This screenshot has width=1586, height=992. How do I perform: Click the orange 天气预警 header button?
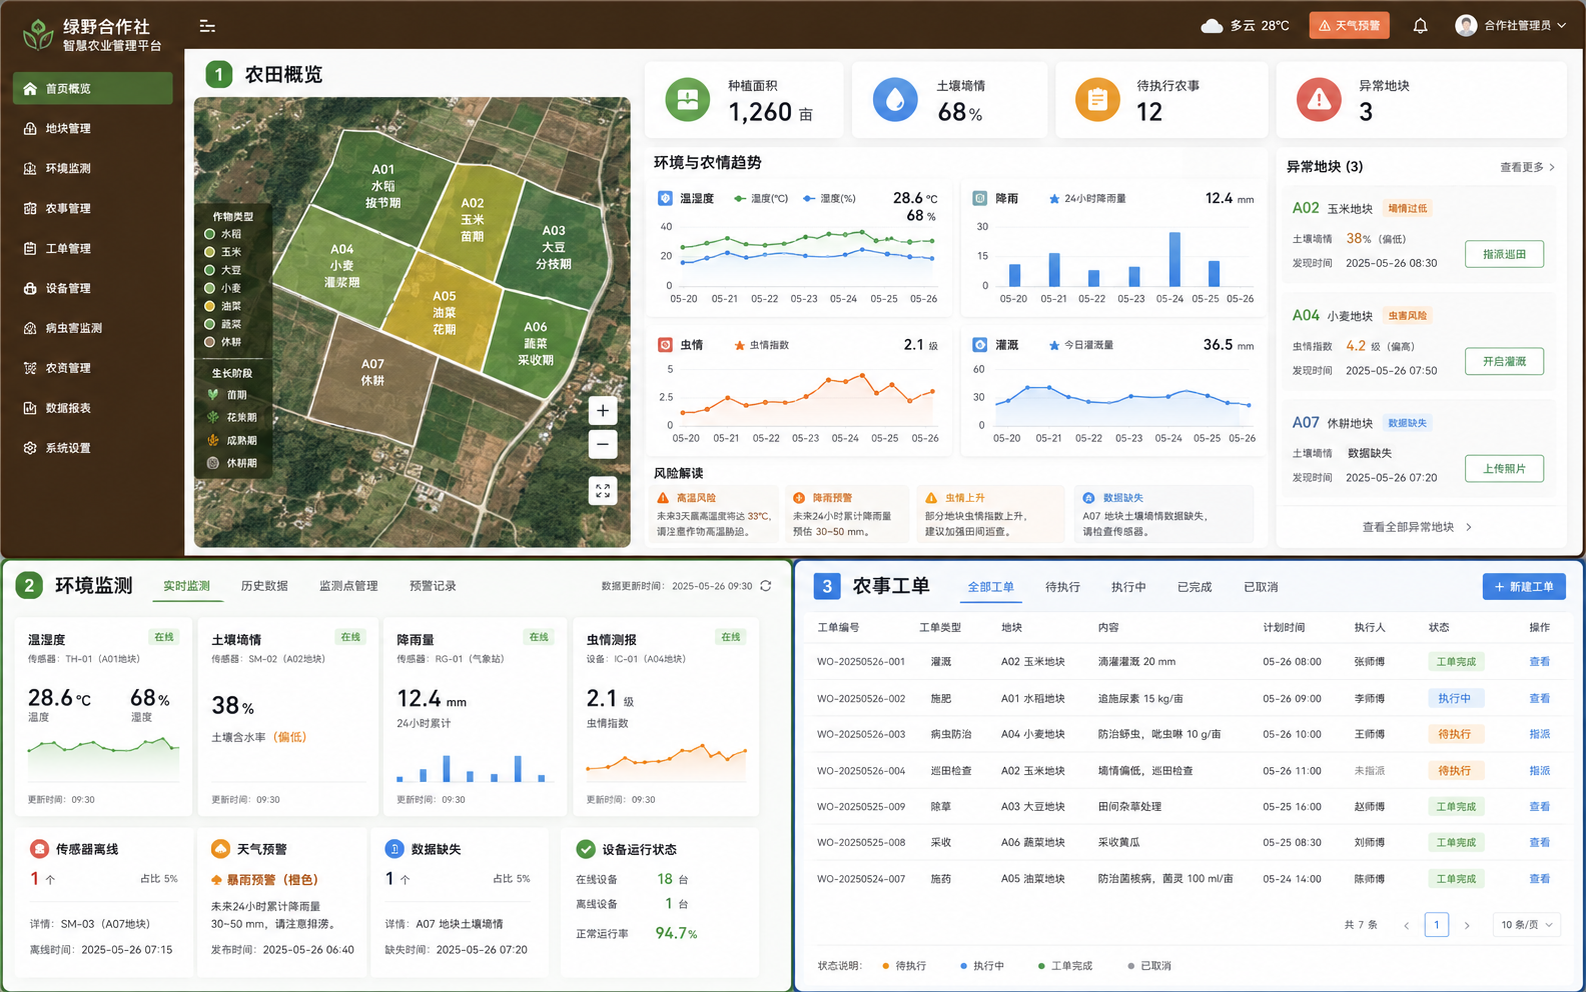(1349, 26)
